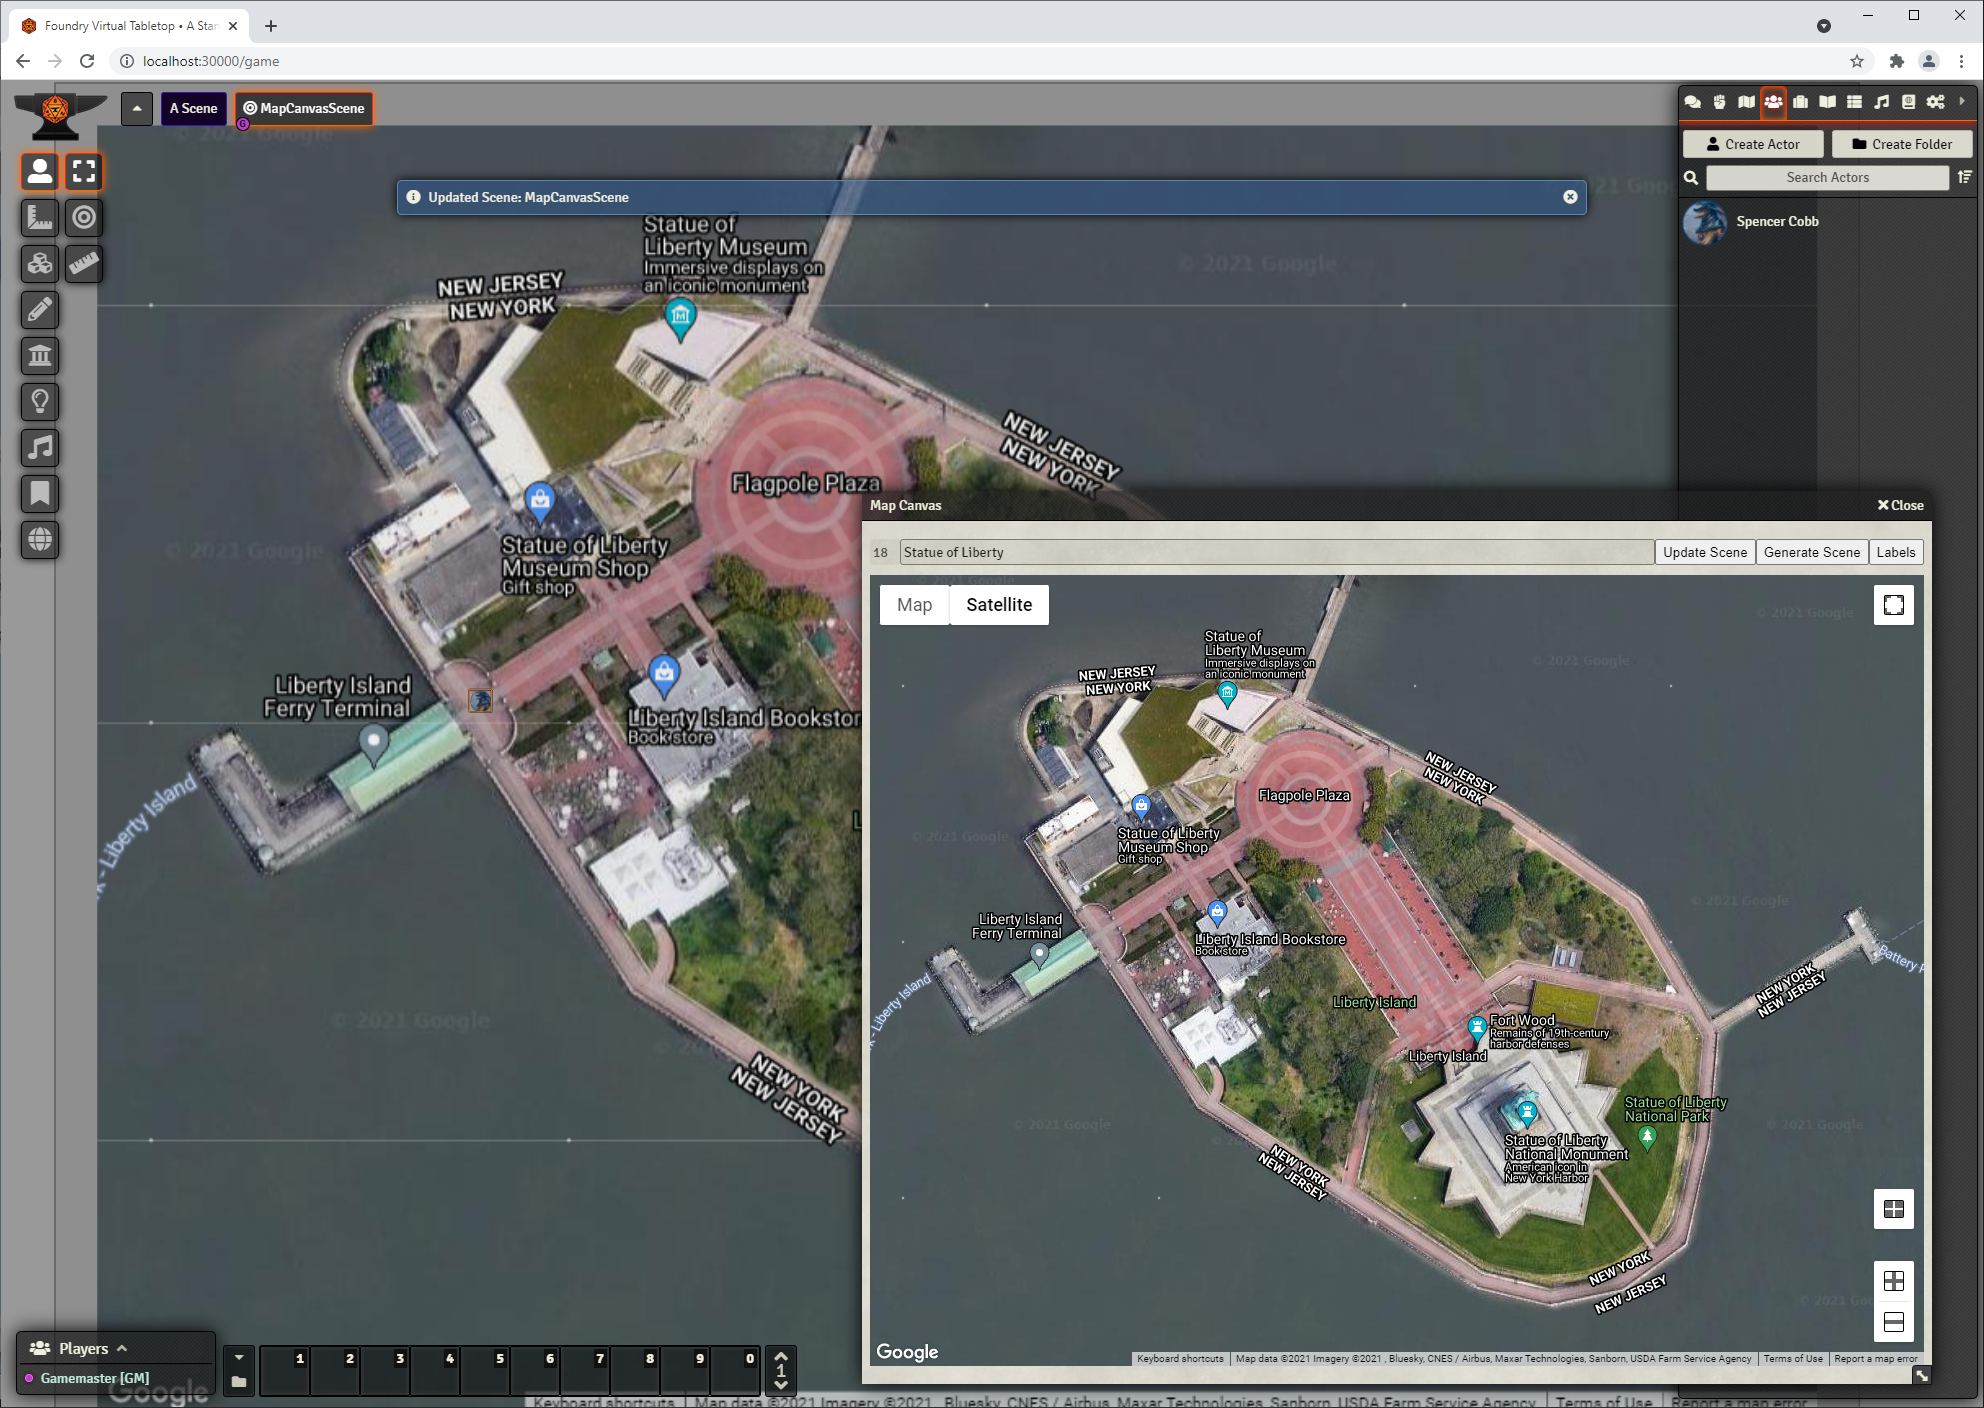Select the Drawing tools pencil icon
This screenshot has width=1984, height=1408.
[40, 309]
